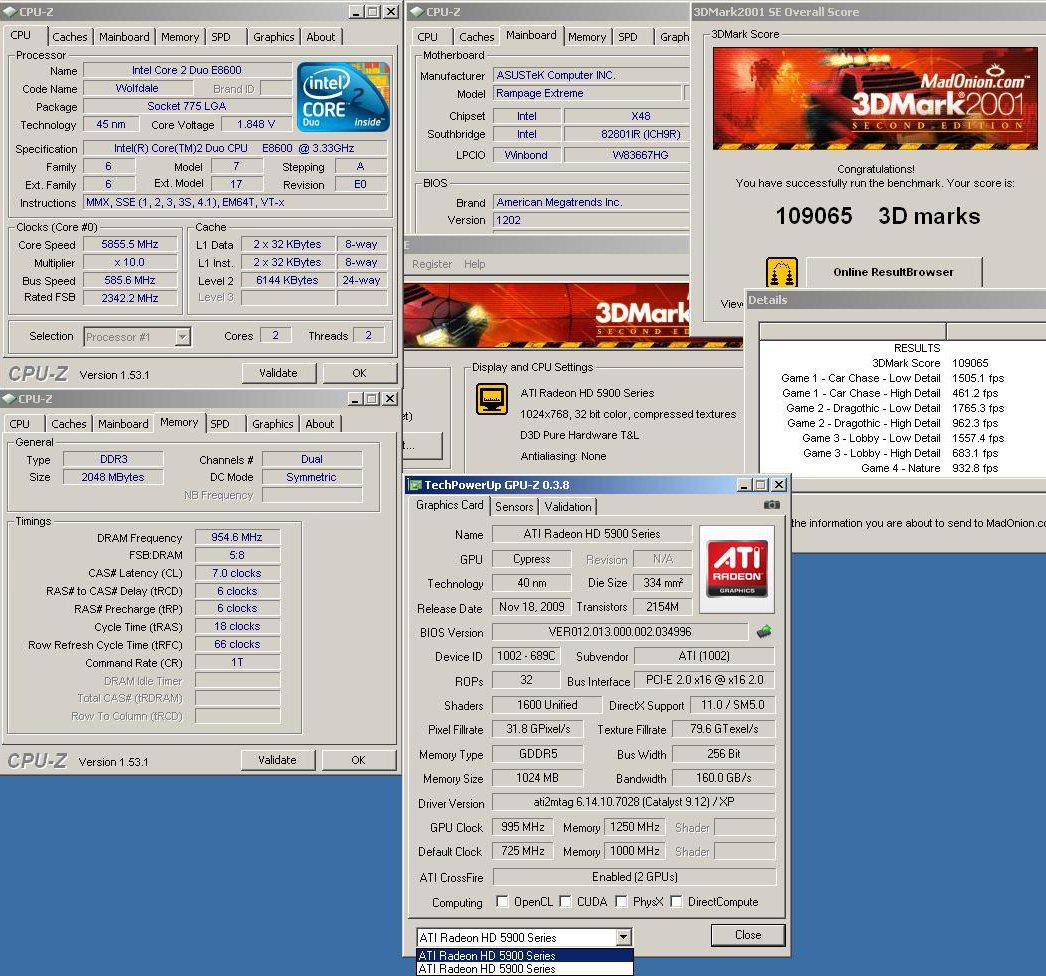Screen dimensions: 1046x976
Task: Click the Core Voltage 1.848 V field
Action: [x=256, y=124]
